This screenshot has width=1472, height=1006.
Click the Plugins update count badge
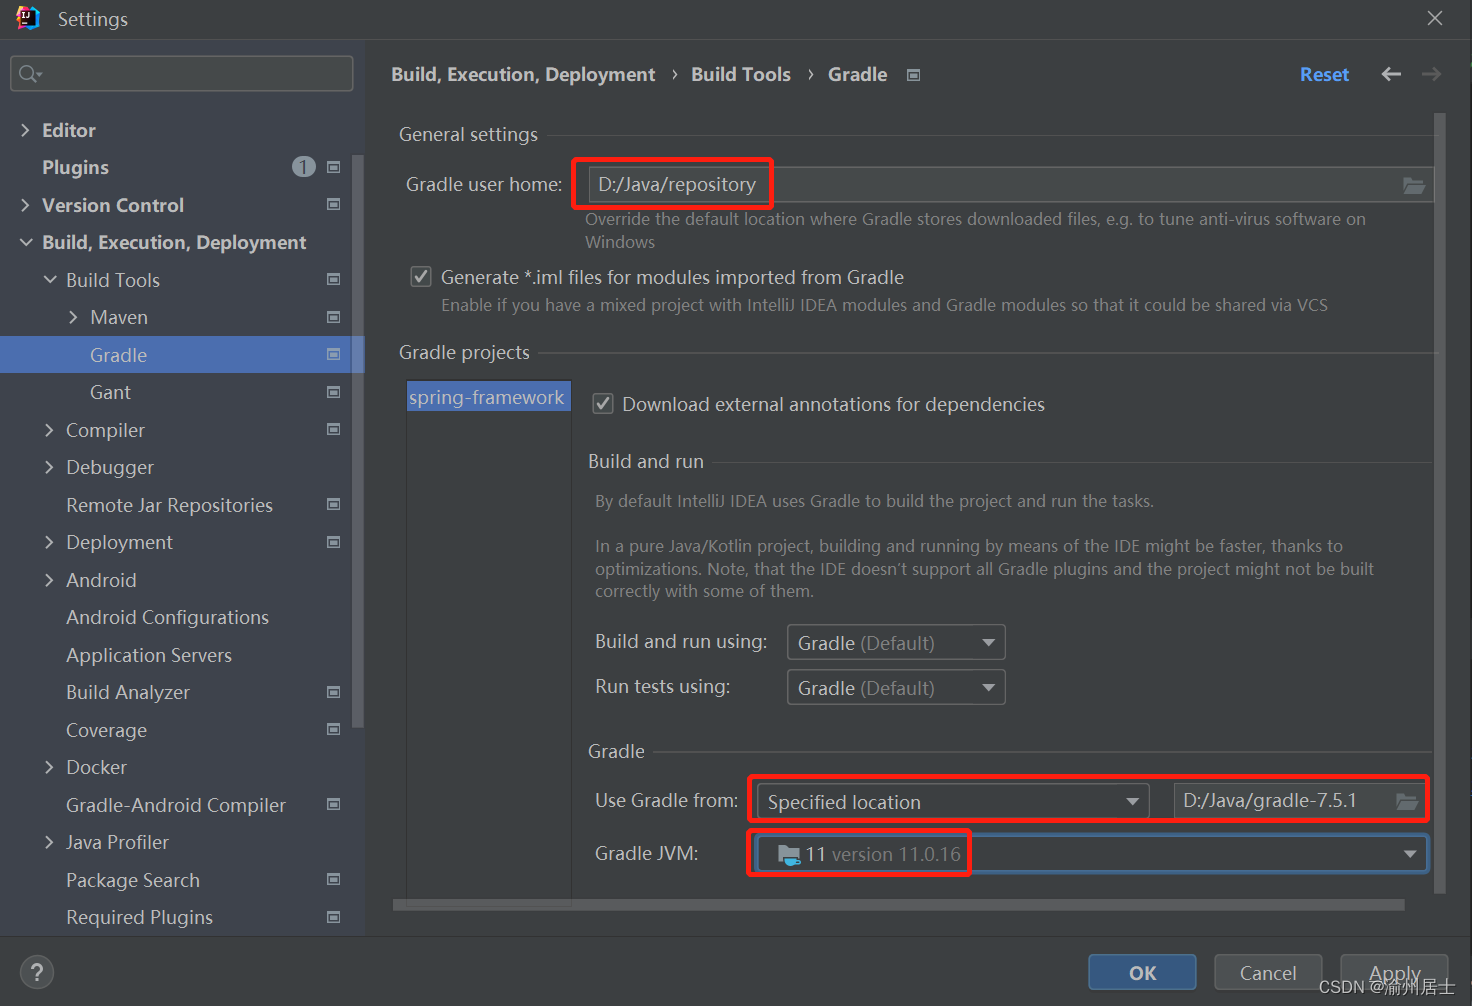pos(304,167)
